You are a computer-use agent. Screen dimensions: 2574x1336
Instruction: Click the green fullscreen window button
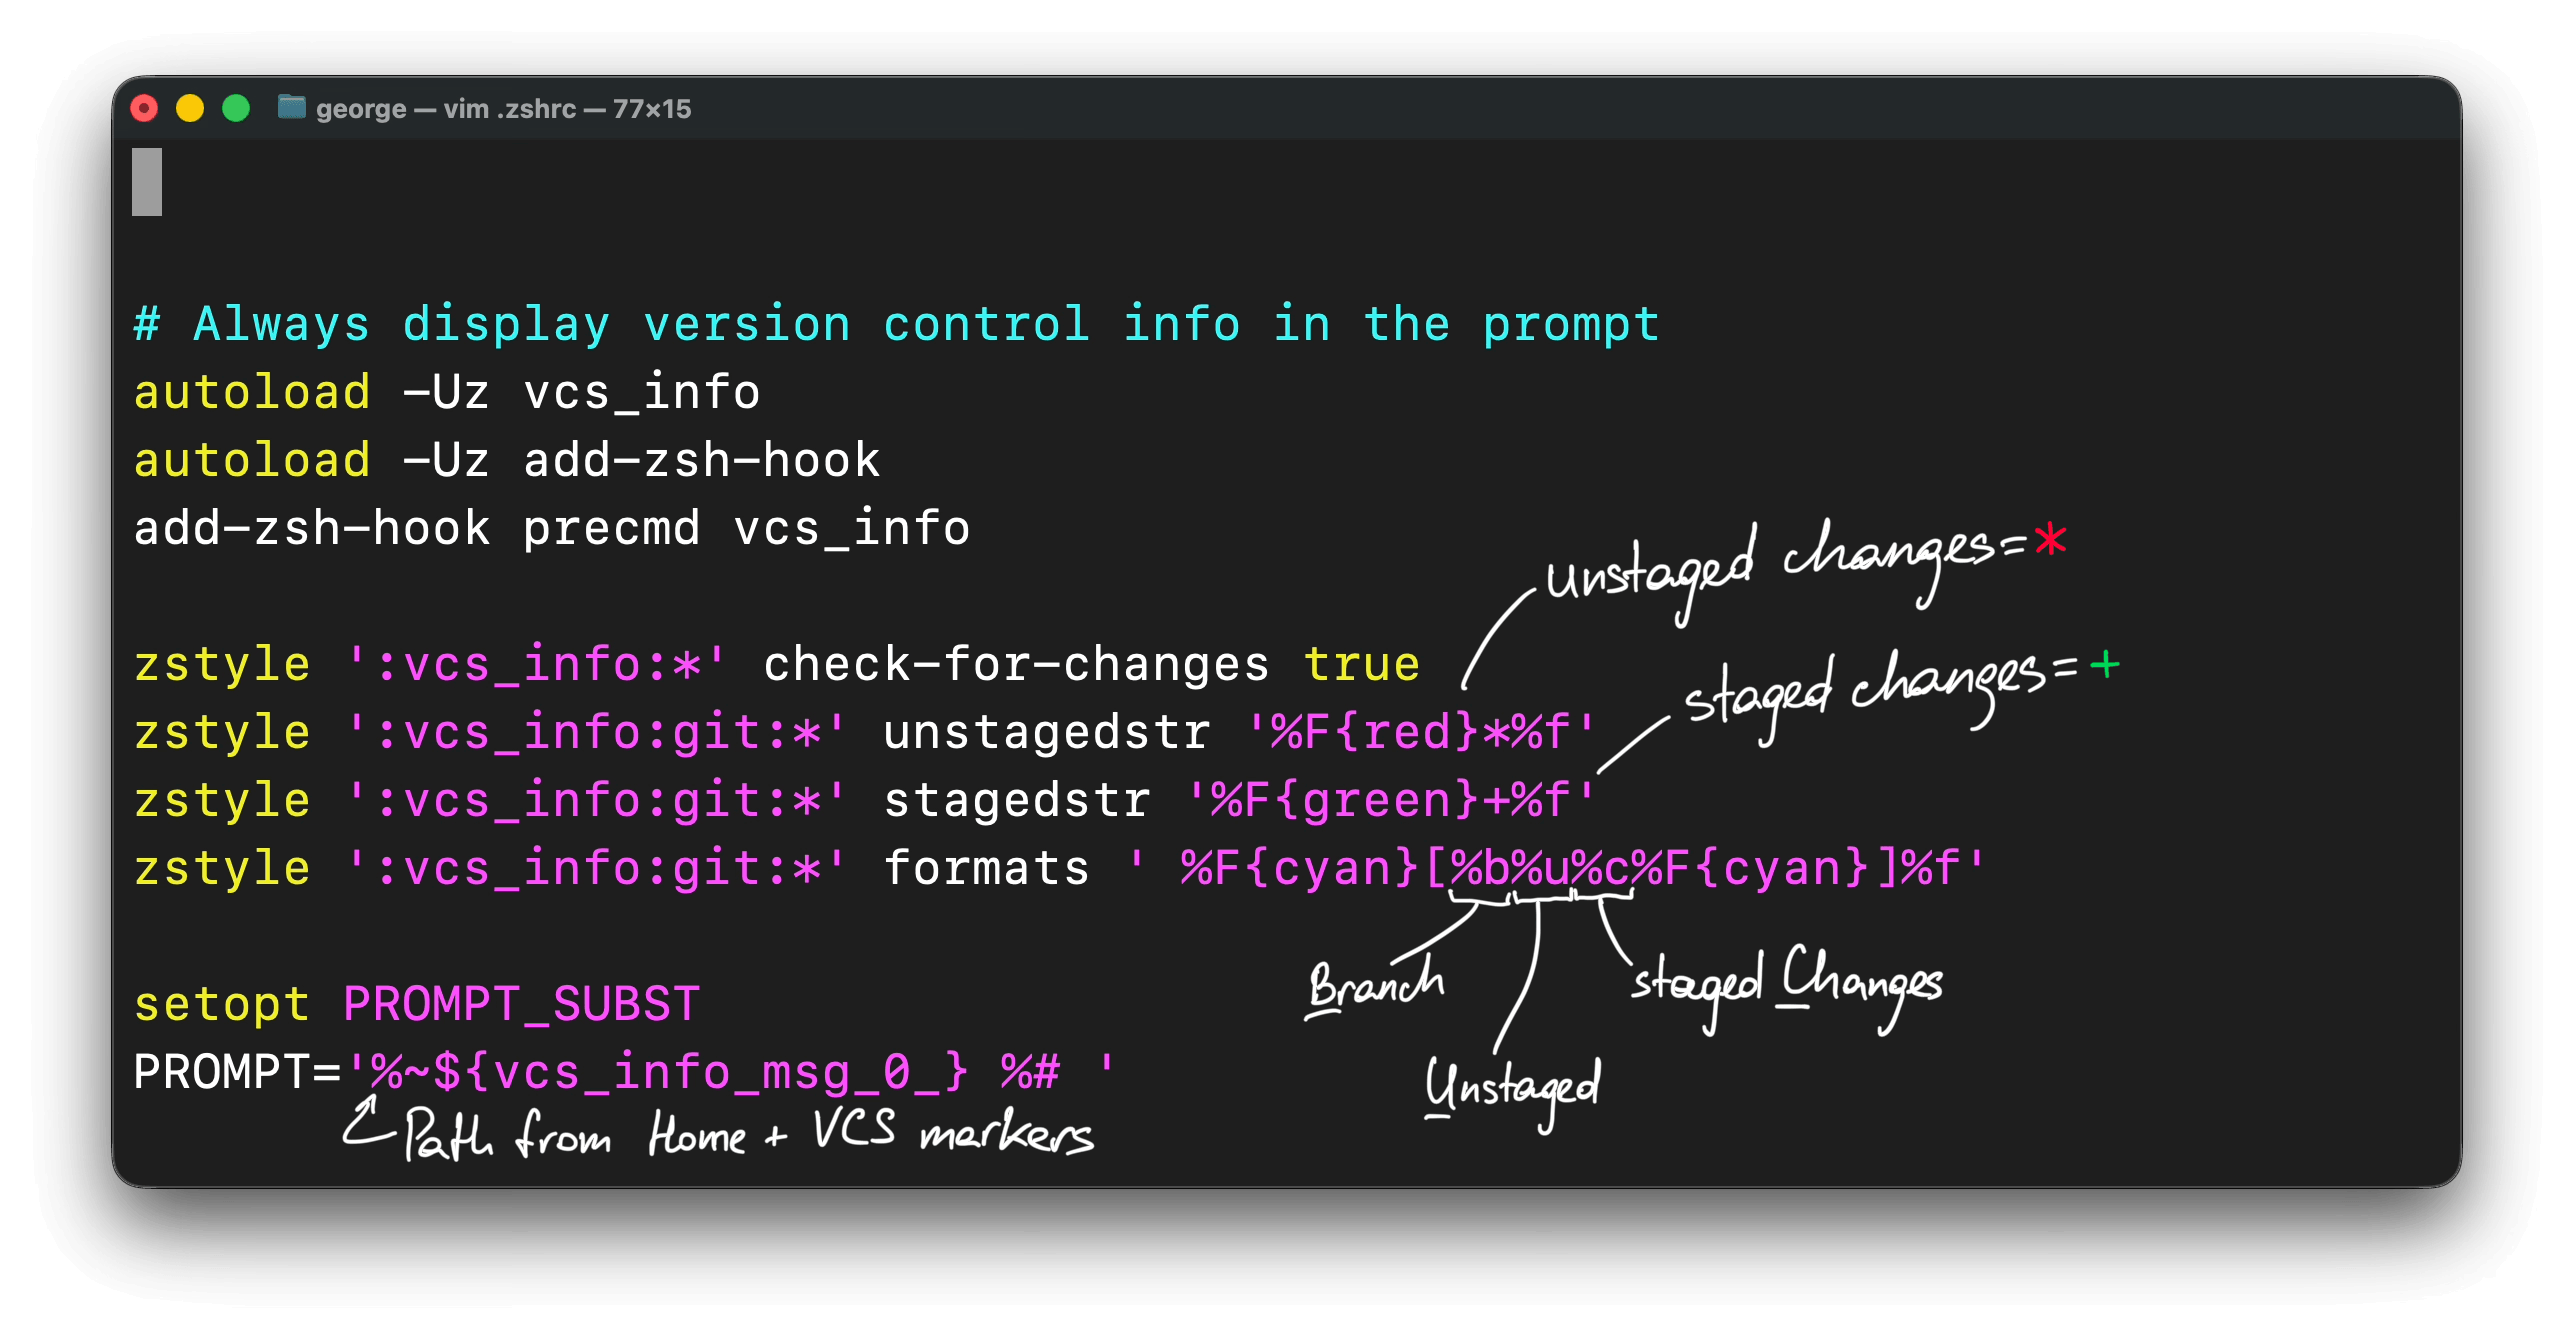[236, 108]
